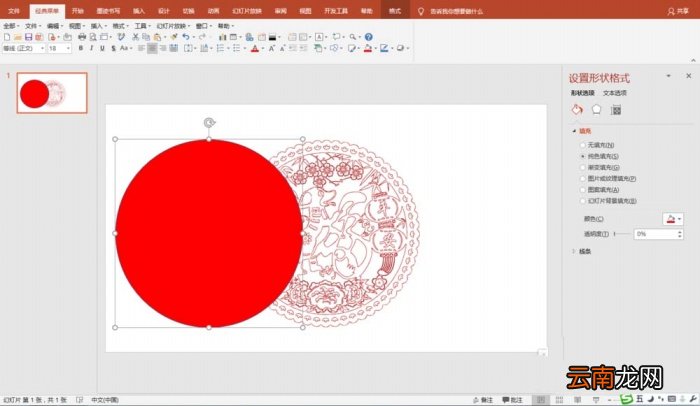The width and height of the screenshot is (700, 406).
Task: Toggle text Shadow S button
Action: pyautogui.click(x=113, y=48)
